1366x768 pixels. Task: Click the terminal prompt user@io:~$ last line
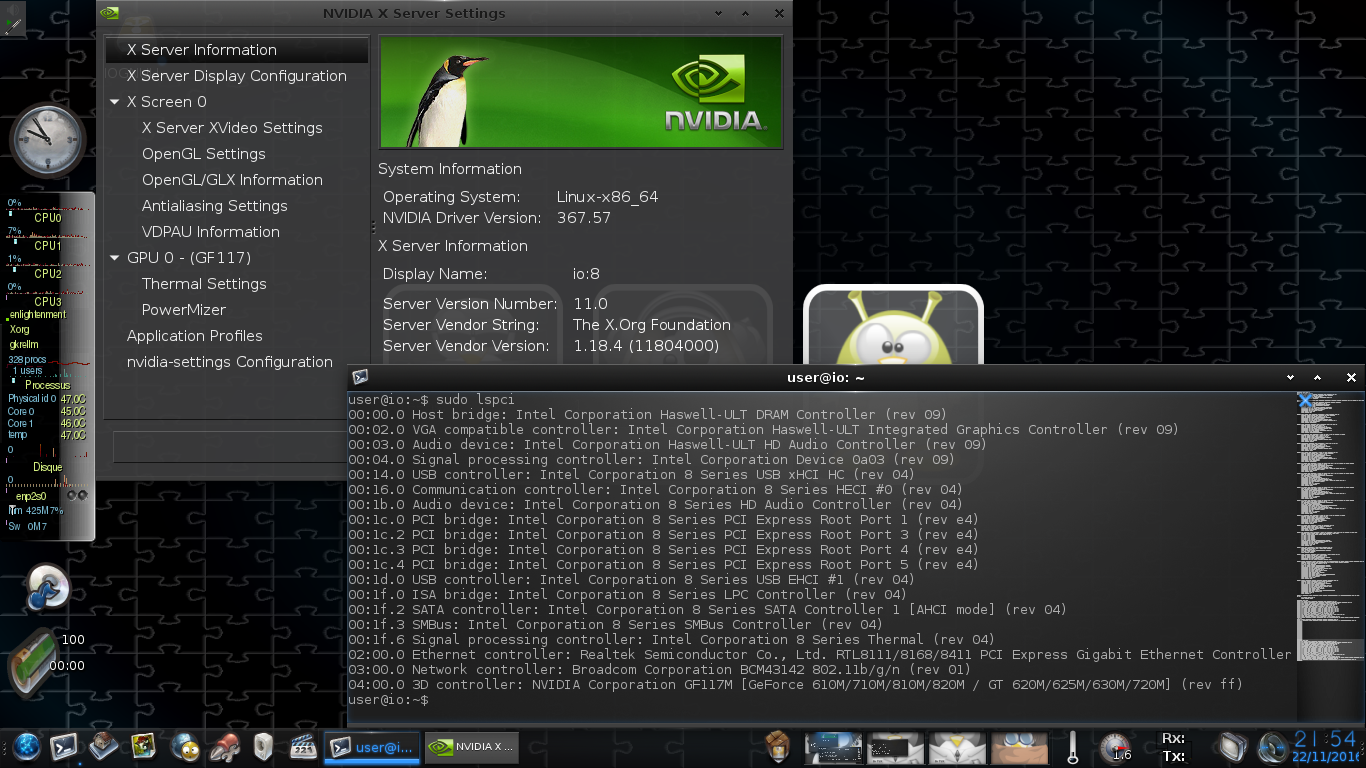(x=388, y=700)
